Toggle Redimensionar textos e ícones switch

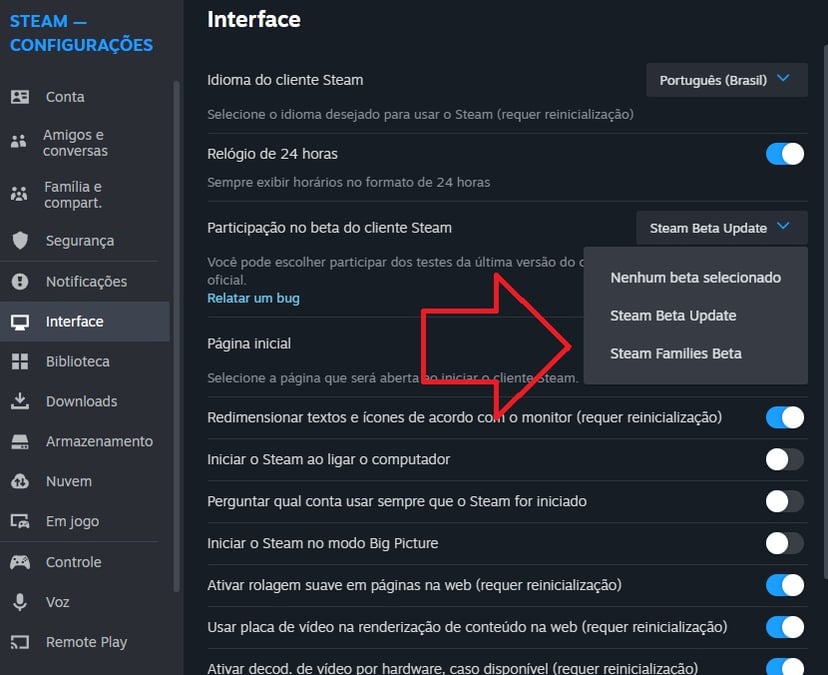point(785,417)
